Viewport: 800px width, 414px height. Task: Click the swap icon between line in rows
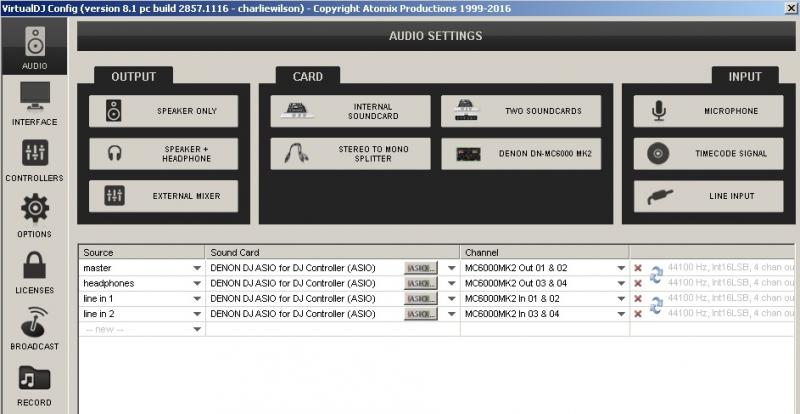[656, 306]
